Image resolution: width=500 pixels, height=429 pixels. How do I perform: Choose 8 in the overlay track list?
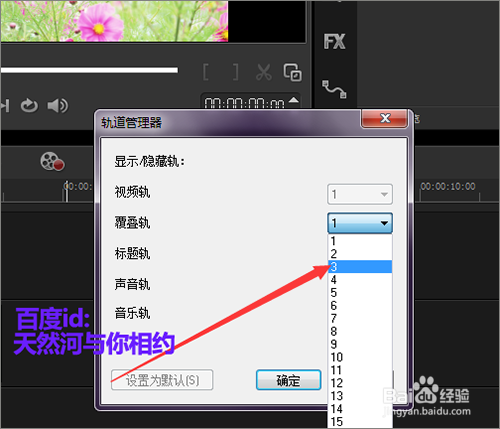click(360, 331)
